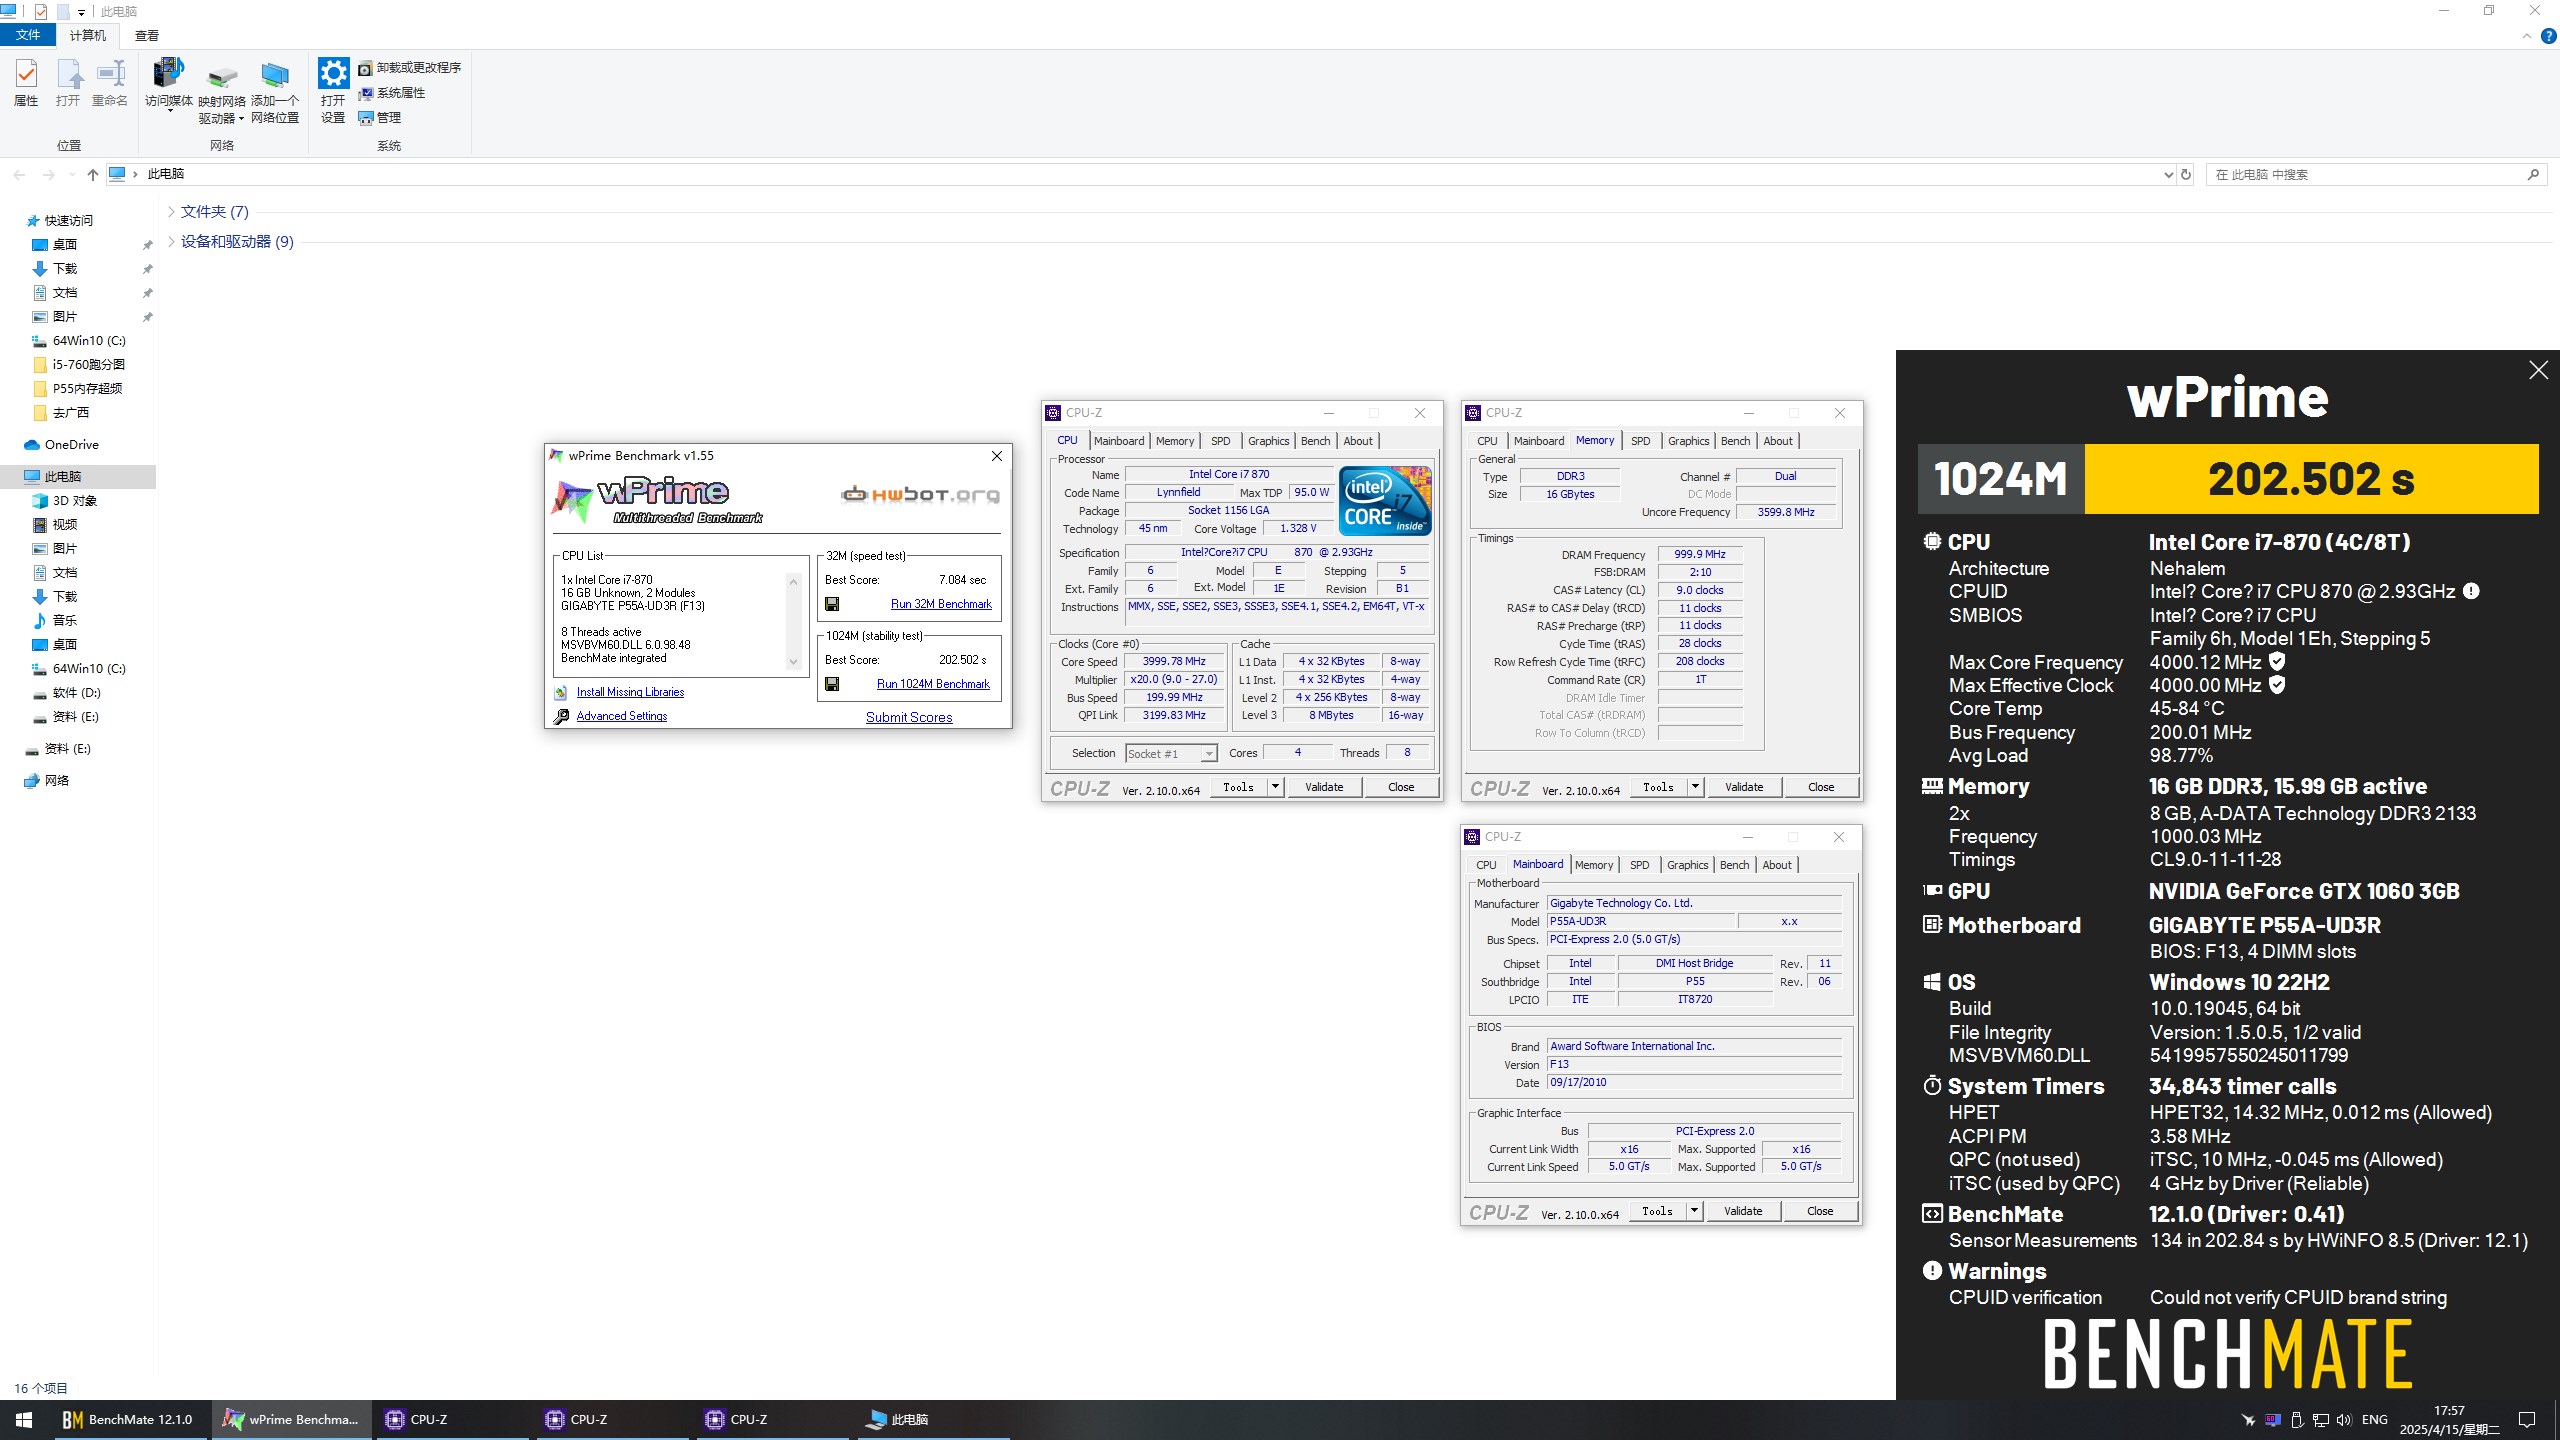This screenshot has height=1440, width=2560.
Task: Open the quick access toolbar customize dropdown
Action: point(81,12)
